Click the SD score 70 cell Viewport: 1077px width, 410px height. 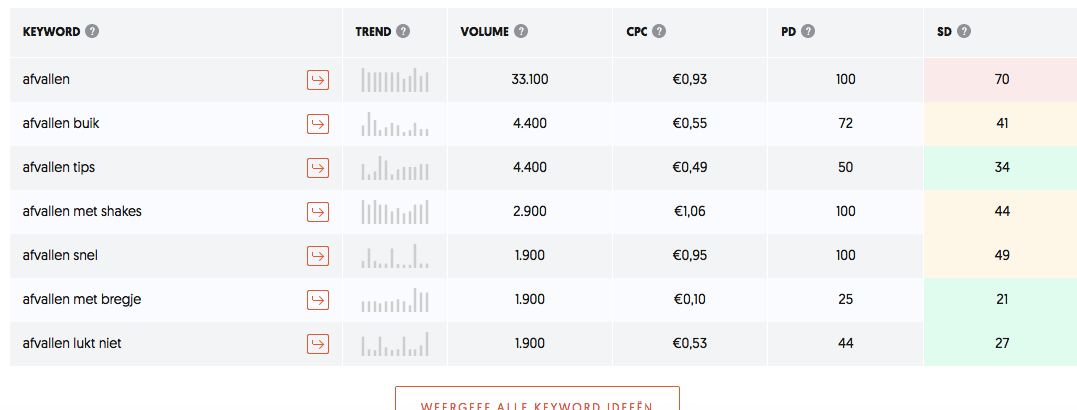point(1001,80)
